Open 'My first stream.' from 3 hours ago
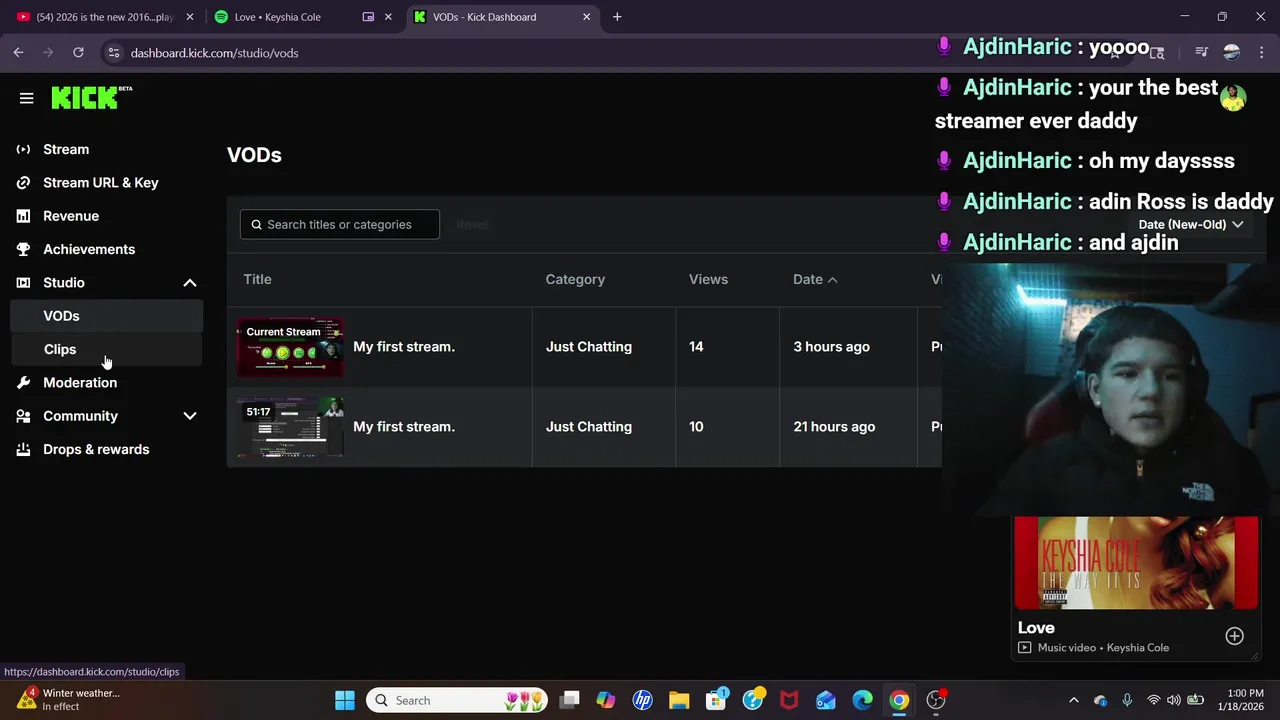The width and height of the screenshot is (1280, 720). (x=404, y=346)
